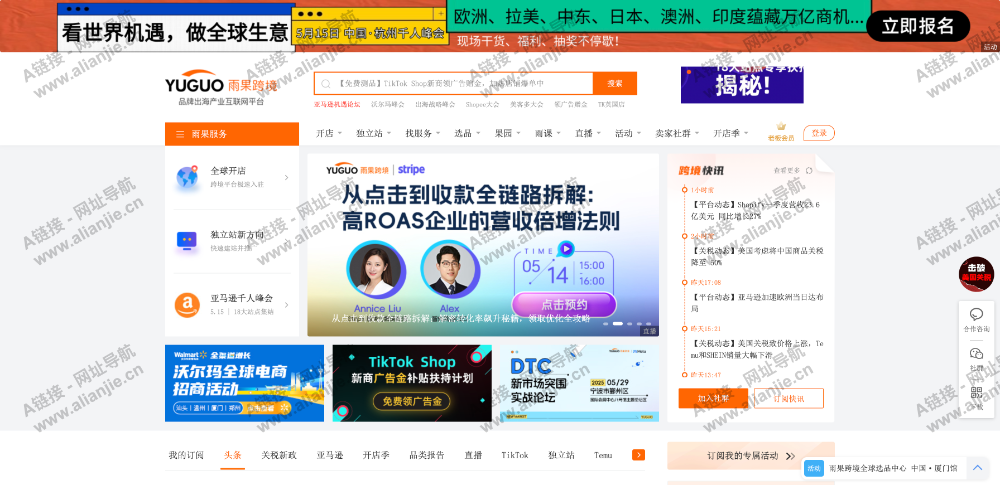Screen dimensions: 1000x485
Task: Click the orange arrow after Temu tab
Action: tap(638, 455)
